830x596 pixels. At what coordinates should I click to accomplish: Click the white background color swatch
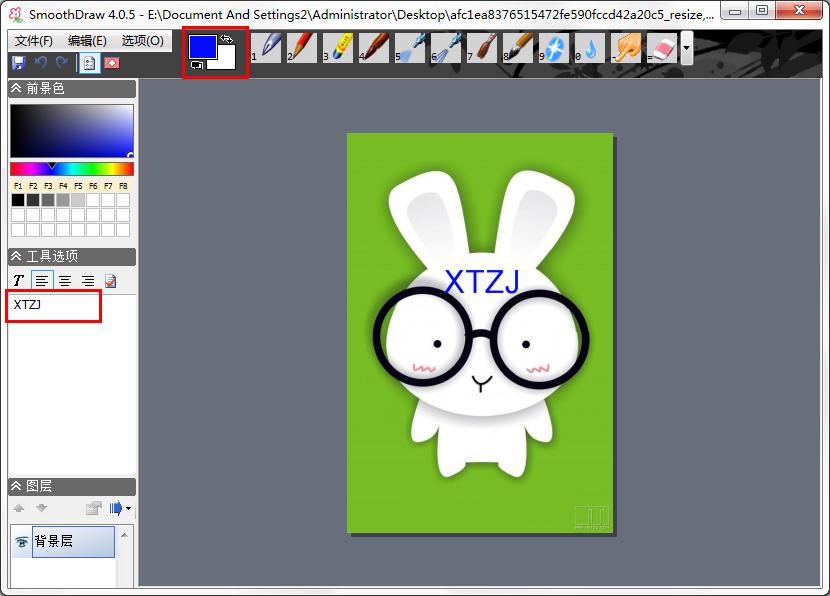click(227, 61)
